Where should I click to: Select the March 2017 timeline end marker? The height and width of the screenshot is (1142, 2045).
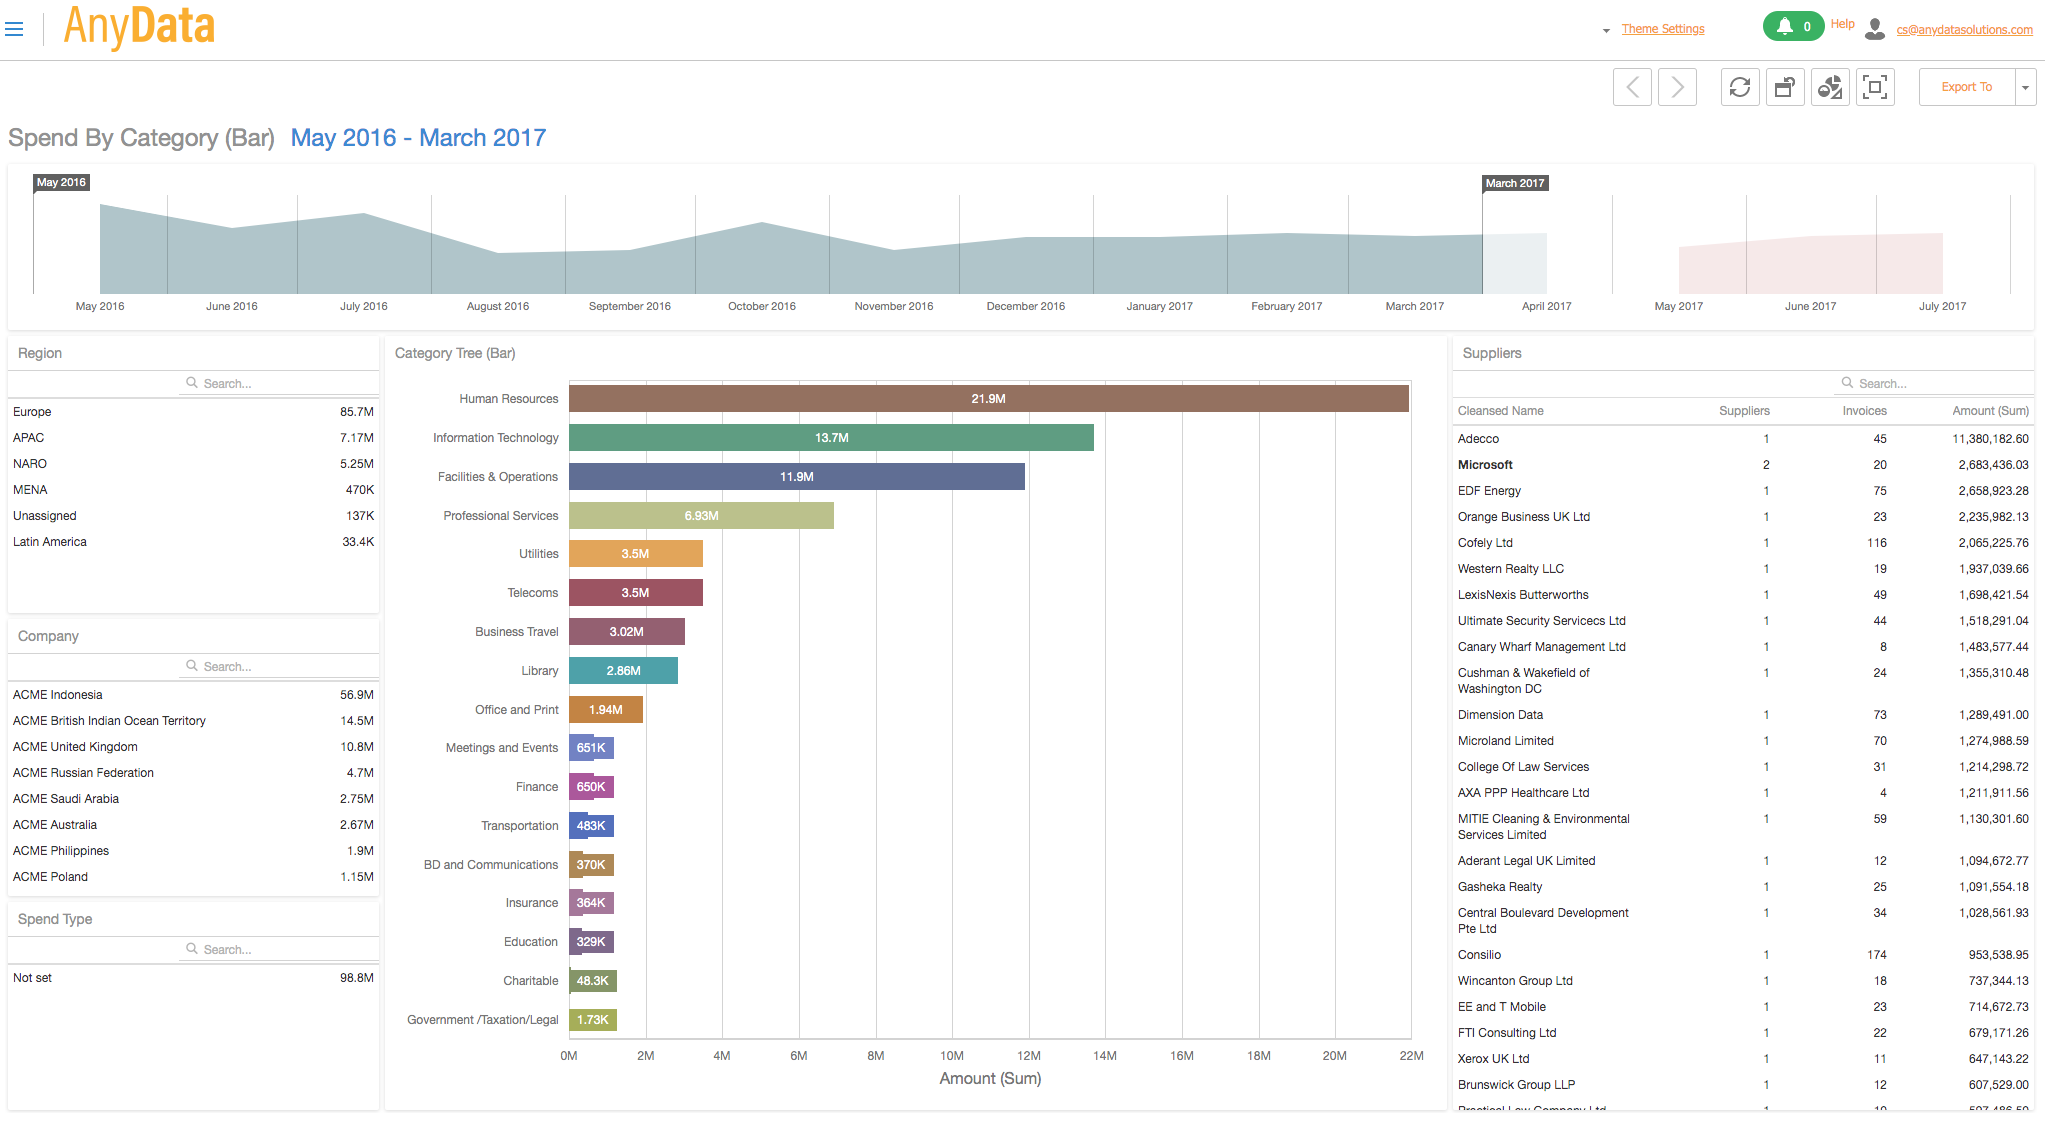tap(1515, 183)
